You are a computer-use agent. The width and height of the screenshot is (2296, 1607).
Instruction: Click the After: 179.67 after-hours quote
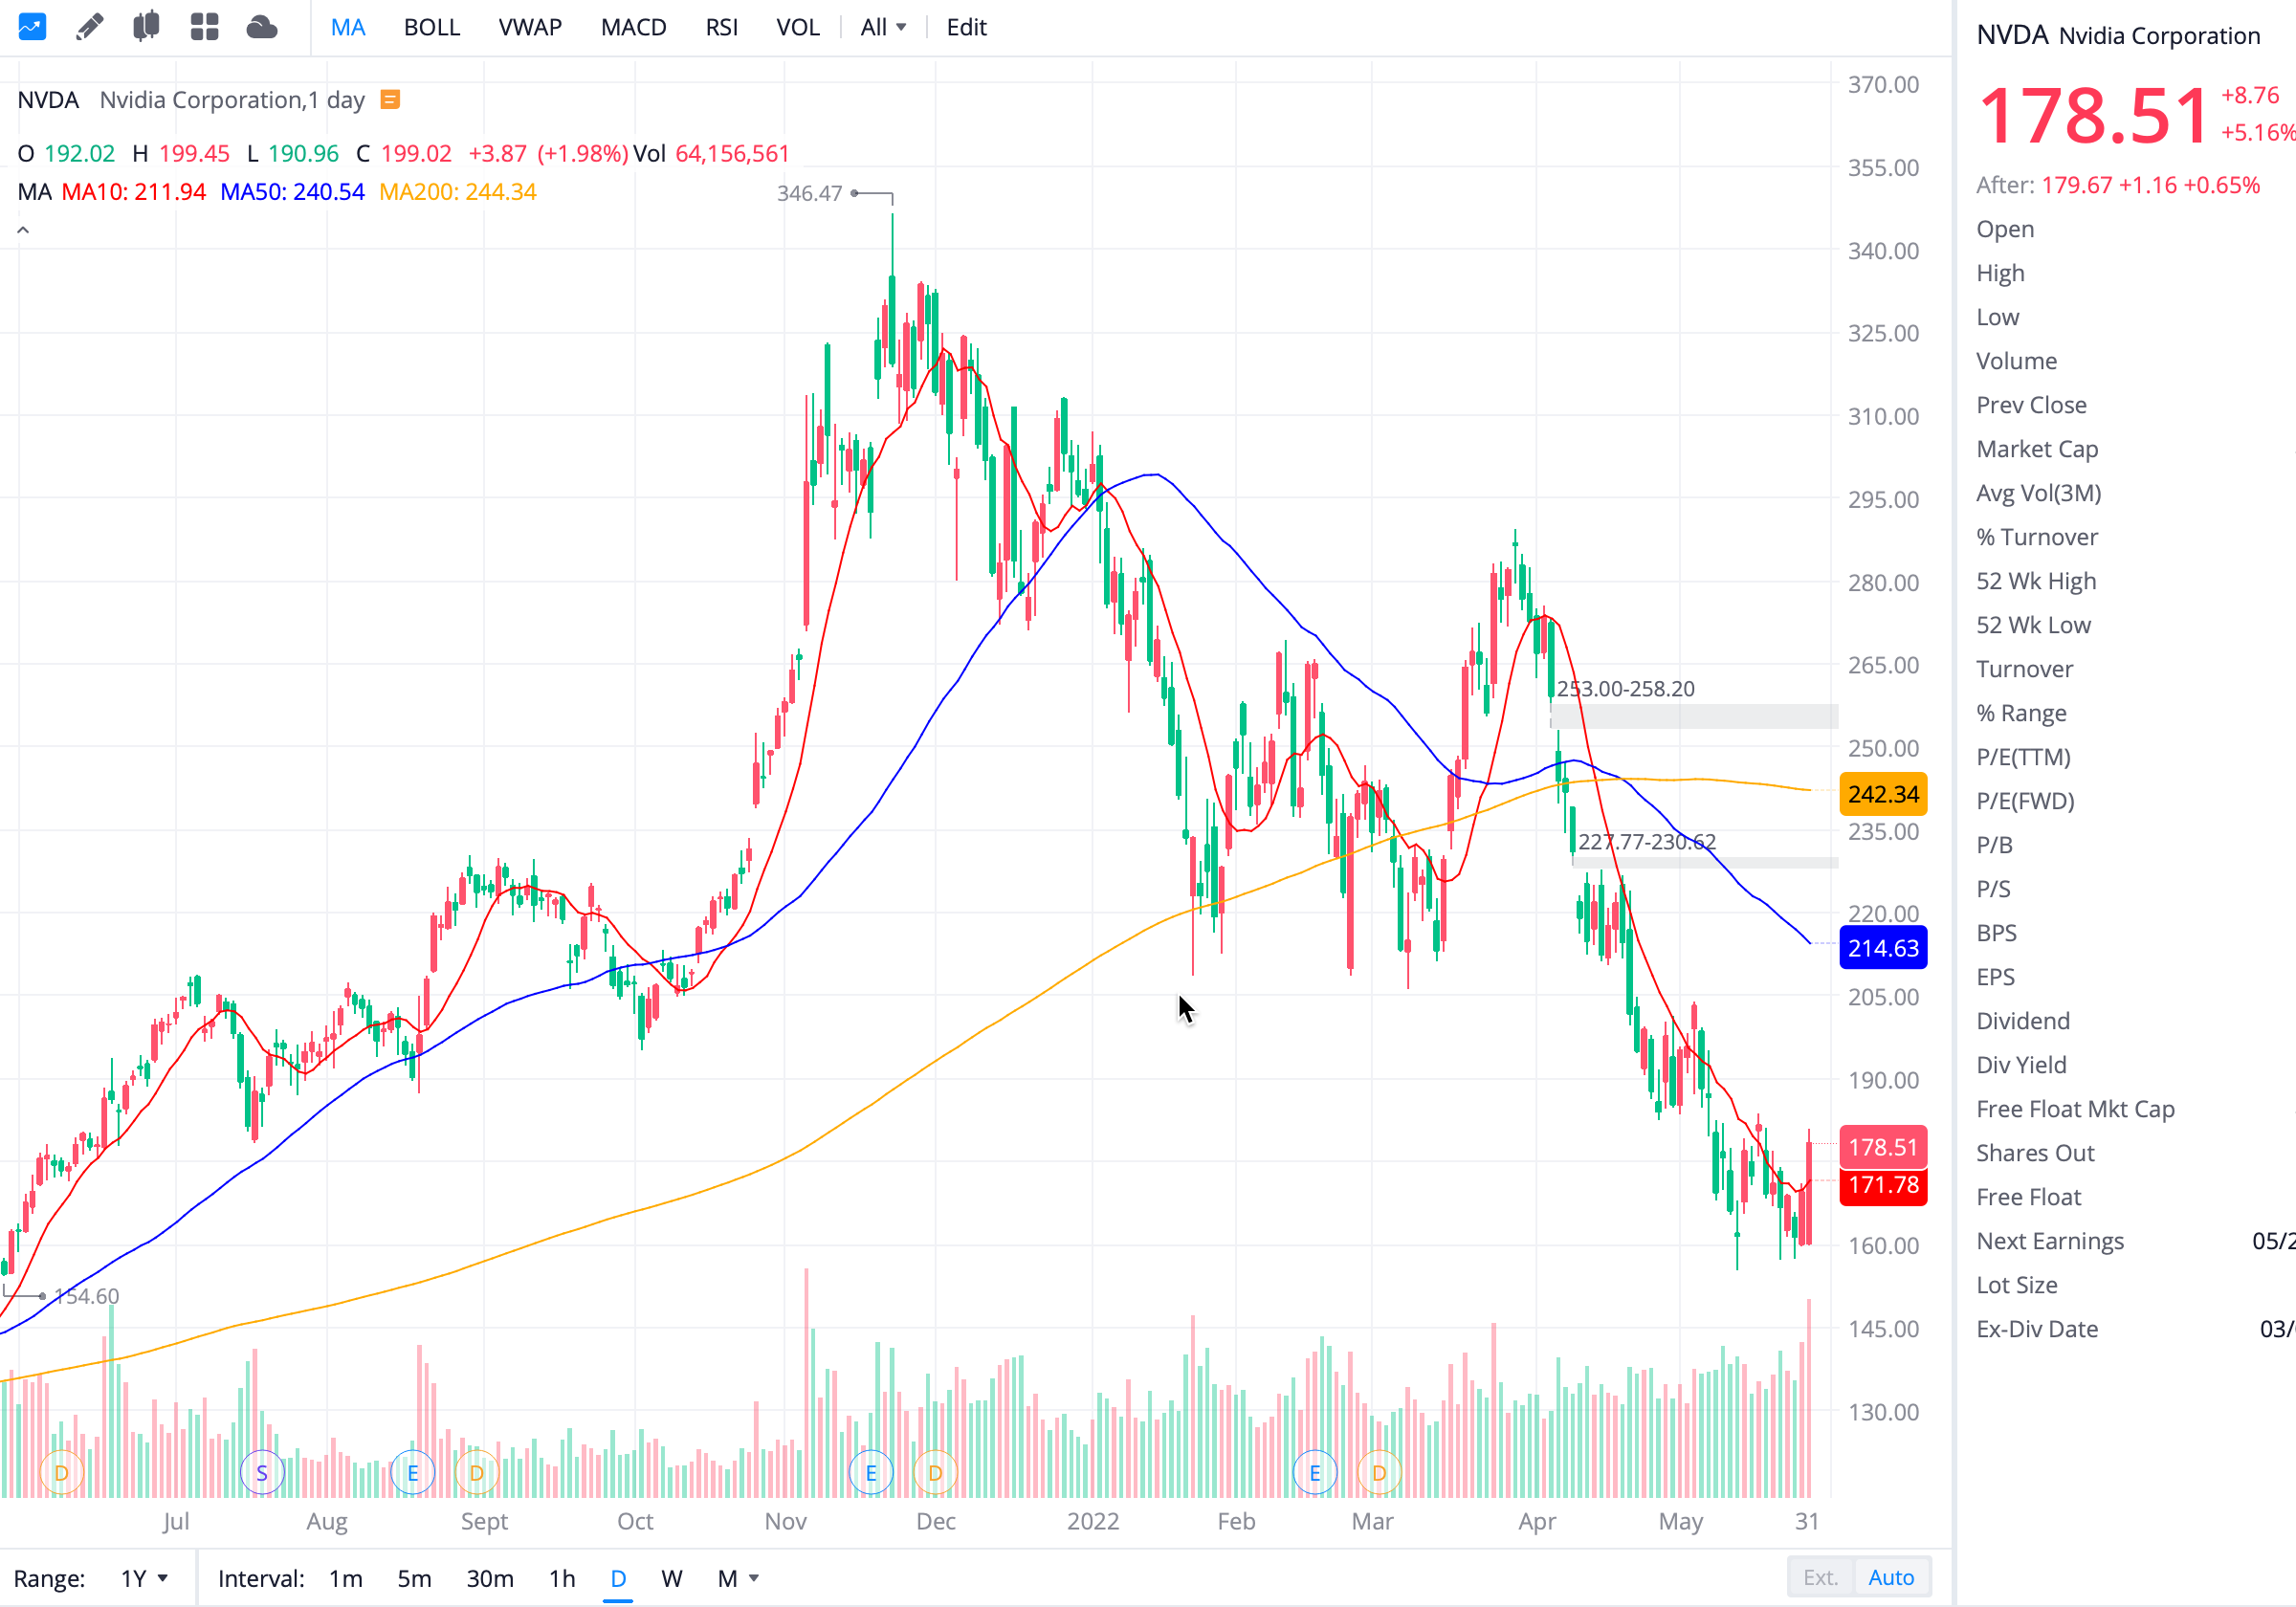click(x=2118, y=185)
